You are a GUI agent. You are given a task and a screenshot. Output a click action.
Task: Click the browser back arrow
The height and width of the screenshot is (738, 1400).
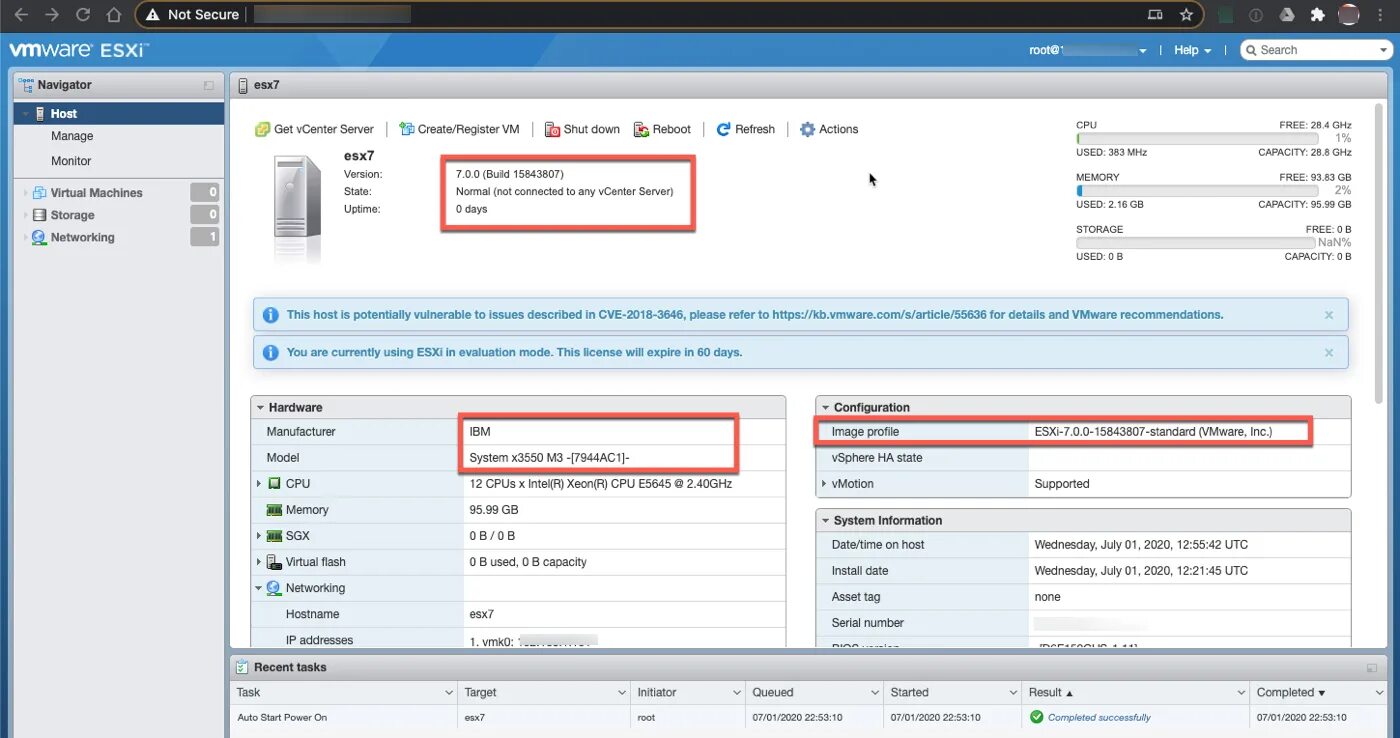coord(21,15)
